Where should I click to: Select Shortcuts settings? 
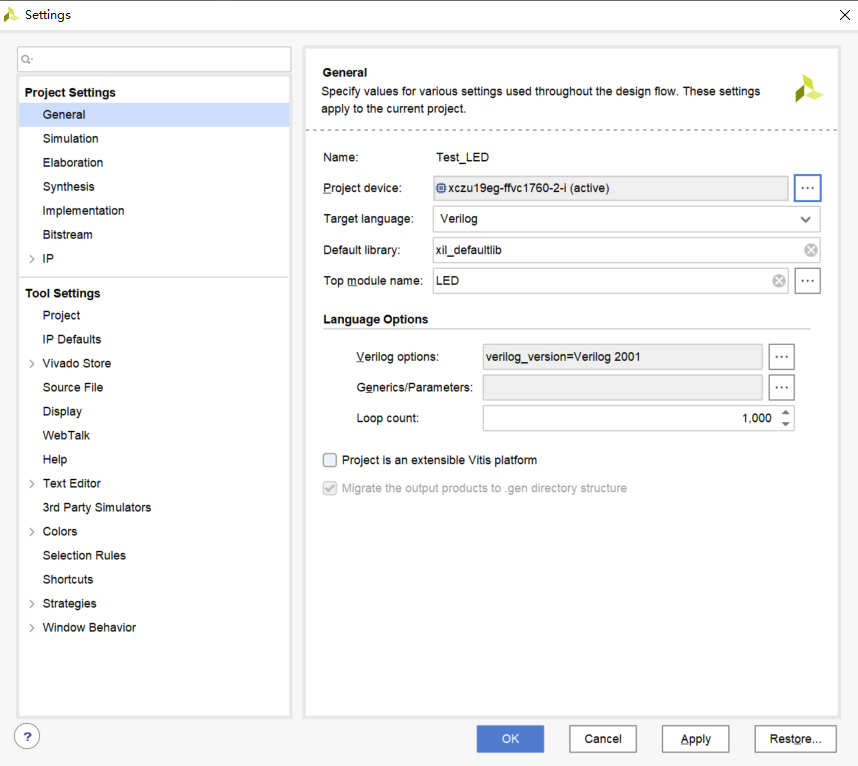click(x=68, y=579)
